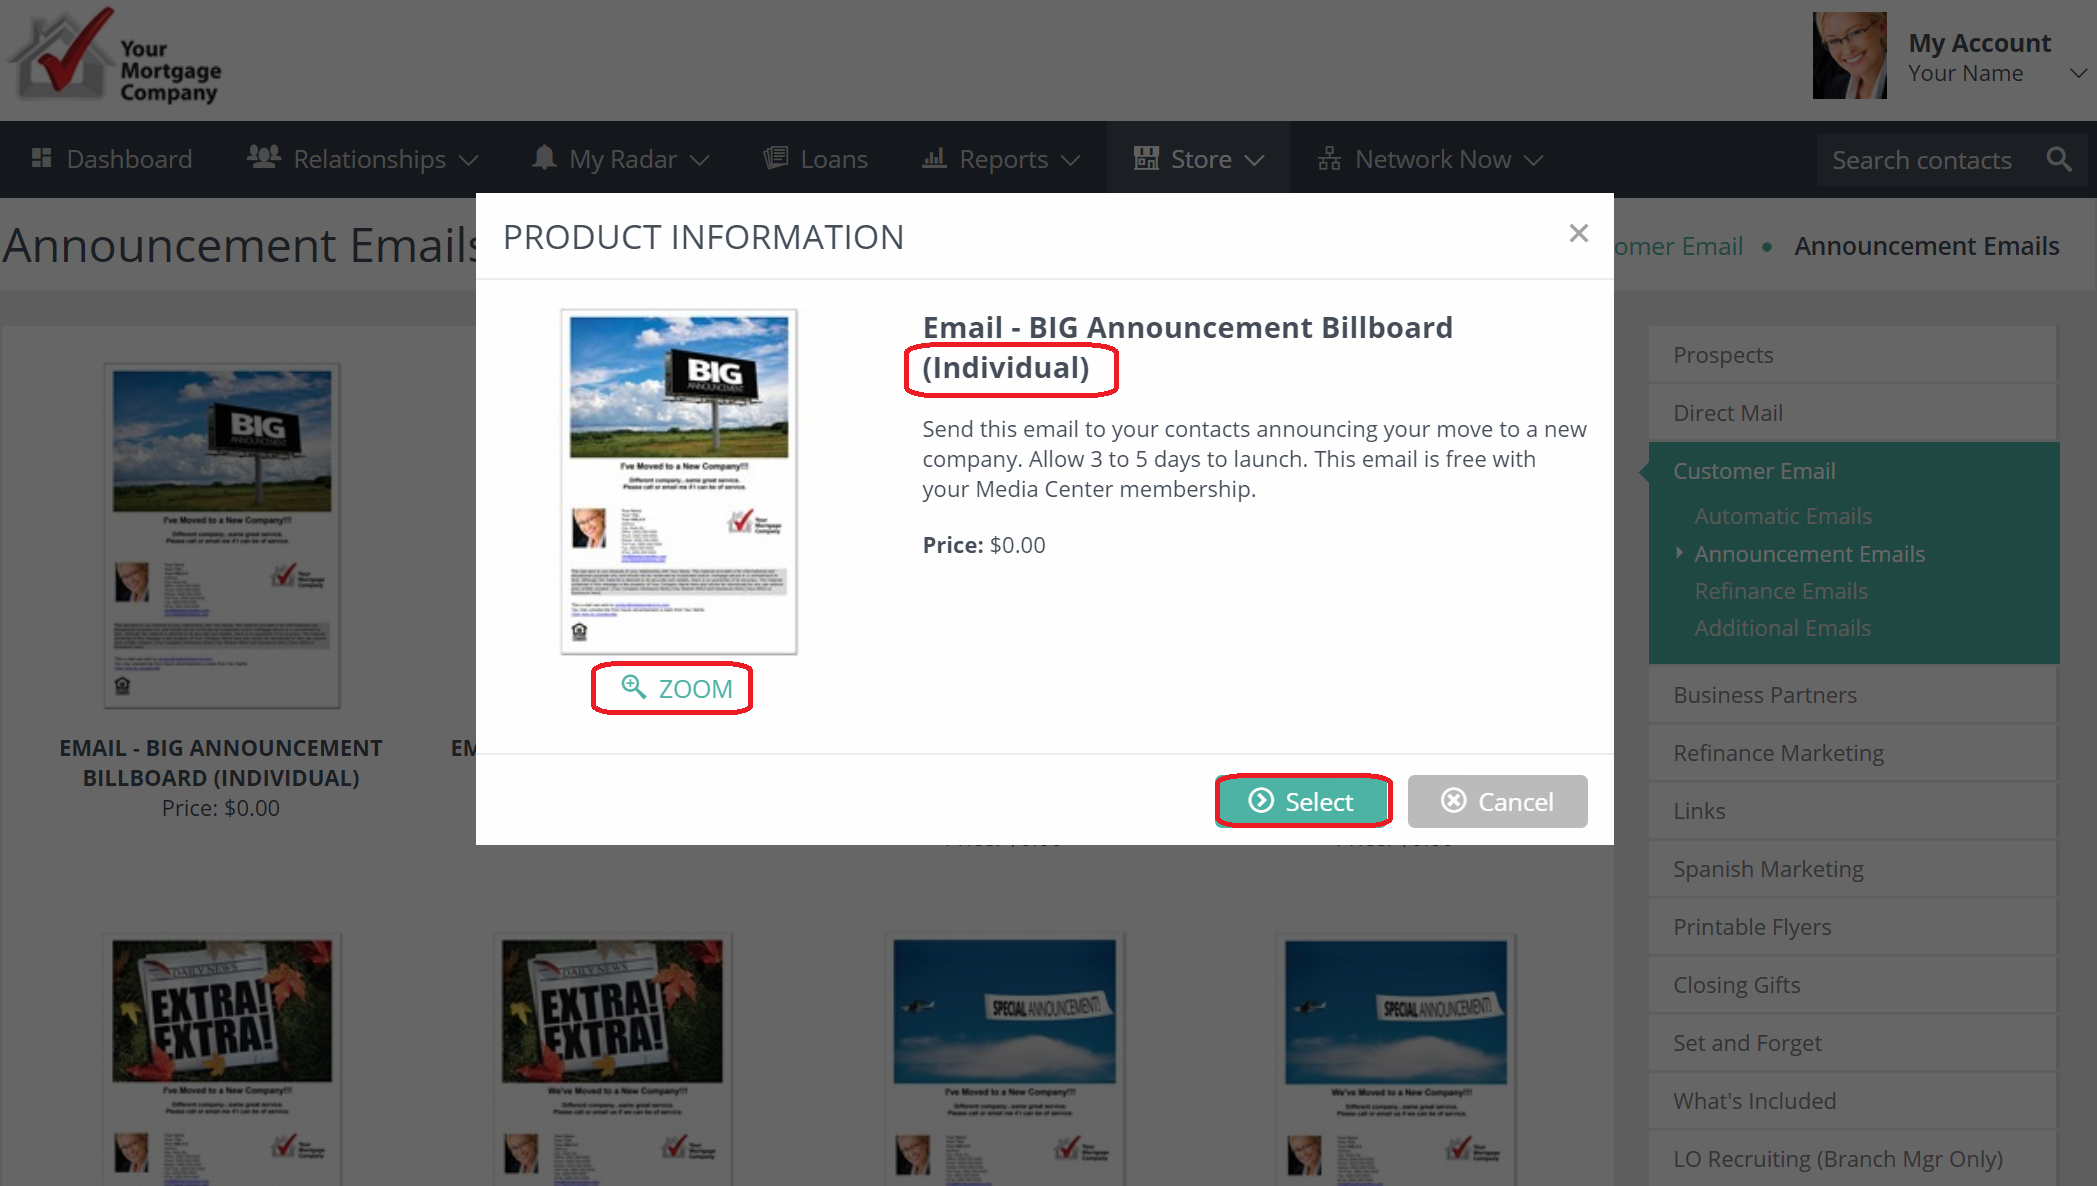Click the magnifying glass search icon
Image resolution: width=2097 pixels, height=1186 pixels.
point(2059,159)
